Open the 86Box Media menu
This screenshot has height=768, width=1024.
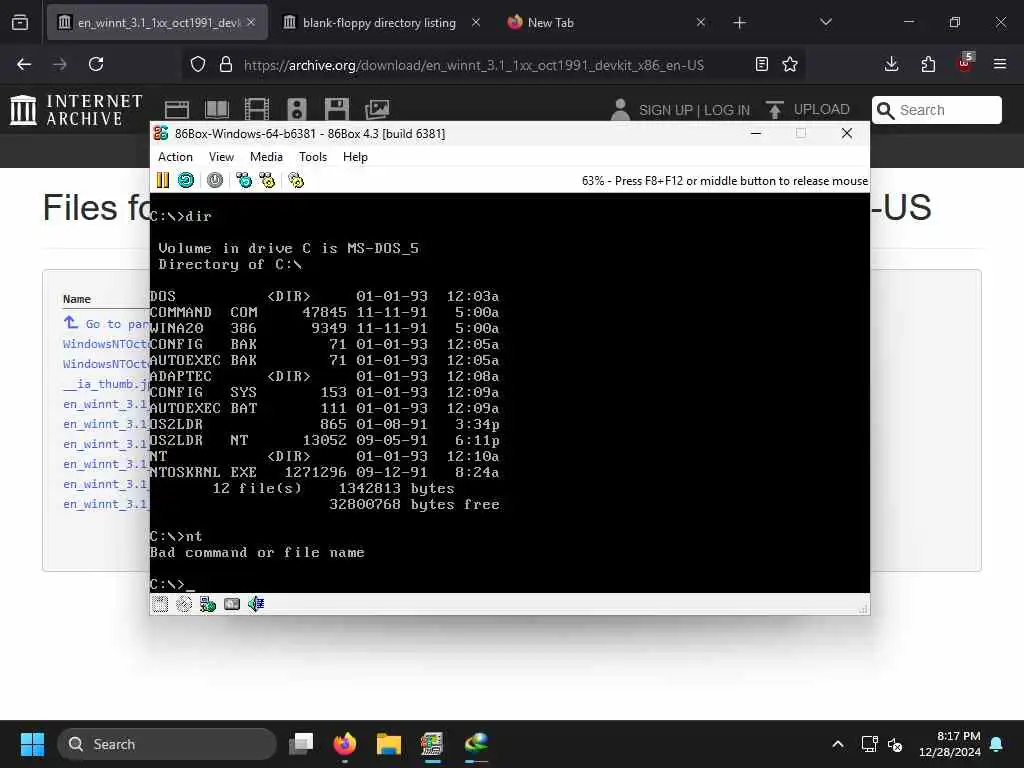[266, 157]
